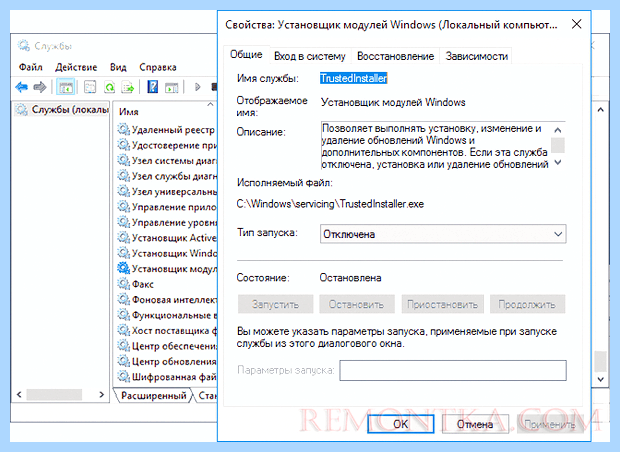Image resolution: width=620 pixels, height=452 pixels.
Task: Close the properties dialog with X
Action: pos(577,24)
